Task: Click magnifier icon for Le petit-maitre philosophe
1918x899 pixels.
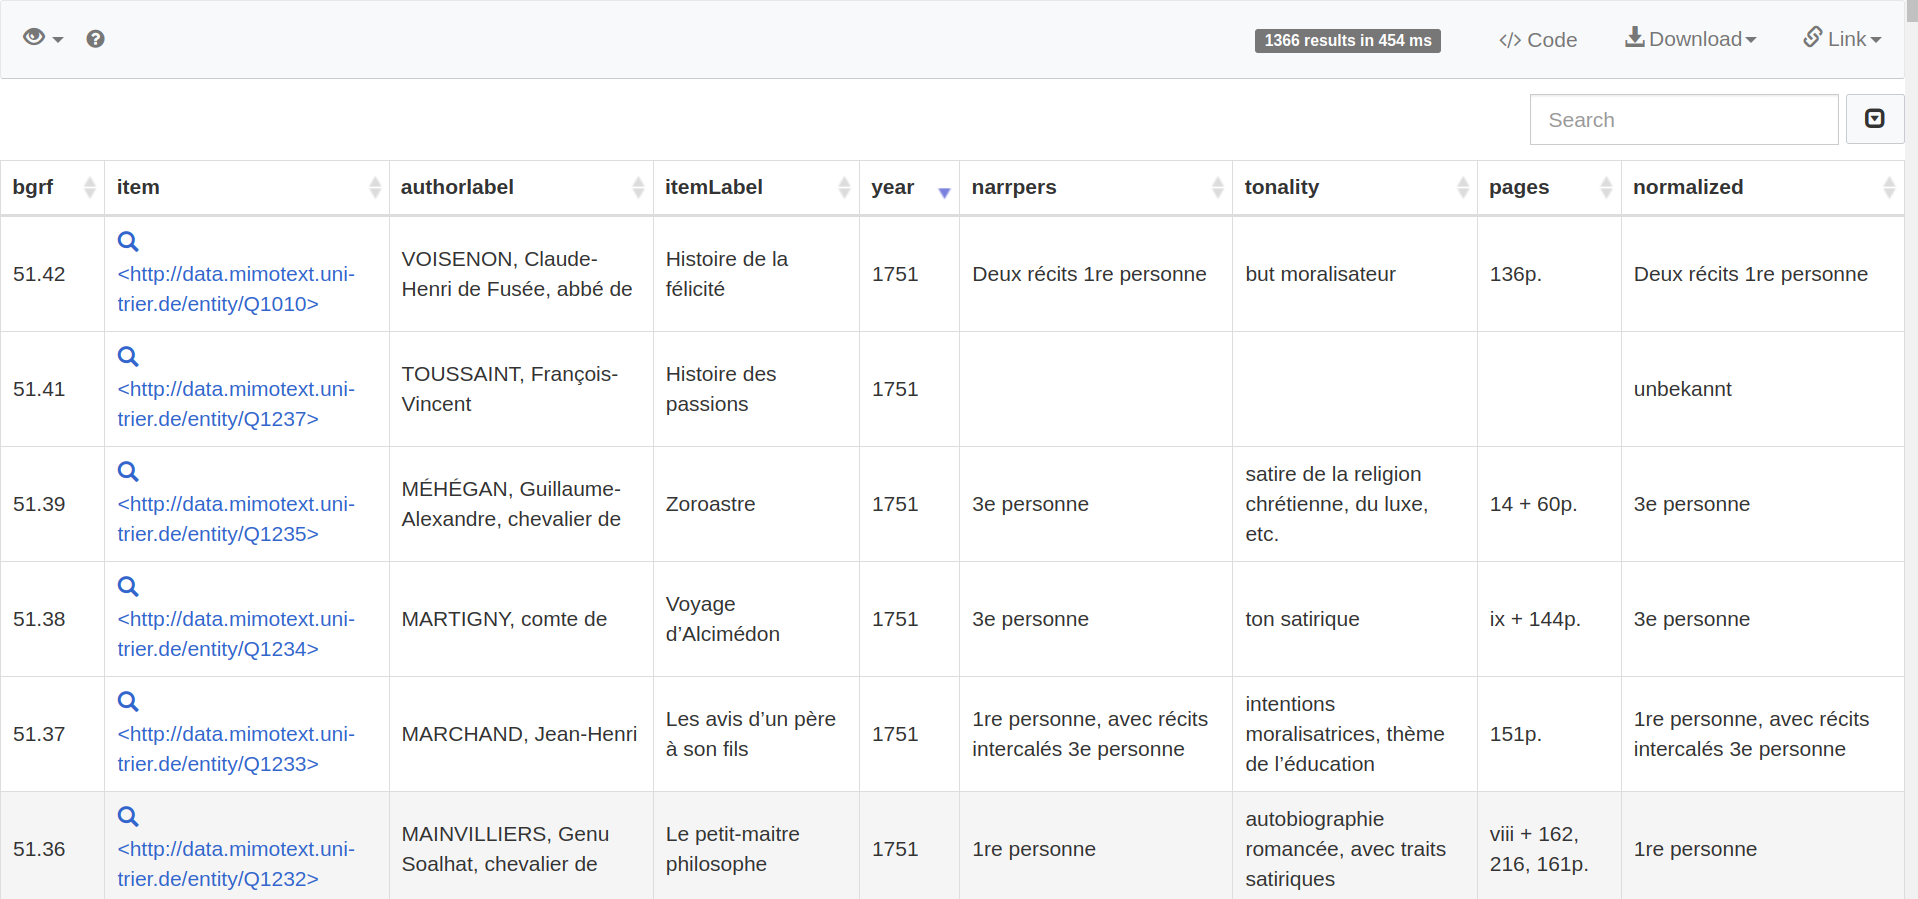Action: [x=128, y=816]
